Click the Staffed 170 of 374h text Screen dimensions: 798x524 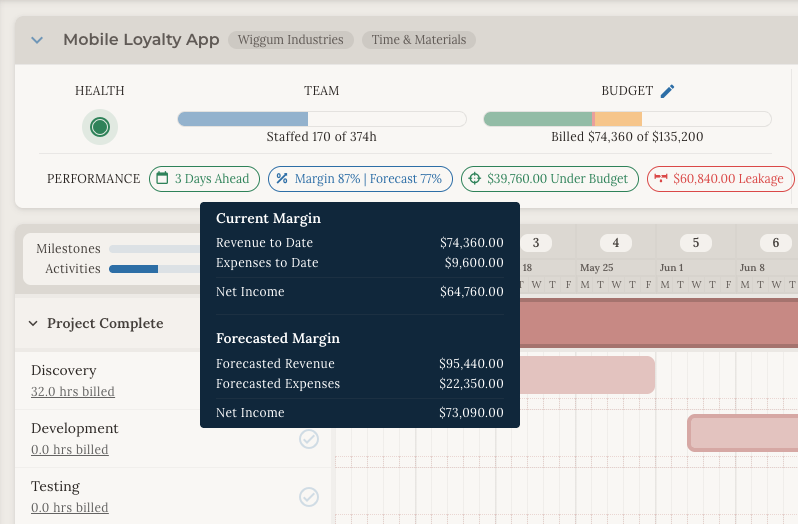322,137
